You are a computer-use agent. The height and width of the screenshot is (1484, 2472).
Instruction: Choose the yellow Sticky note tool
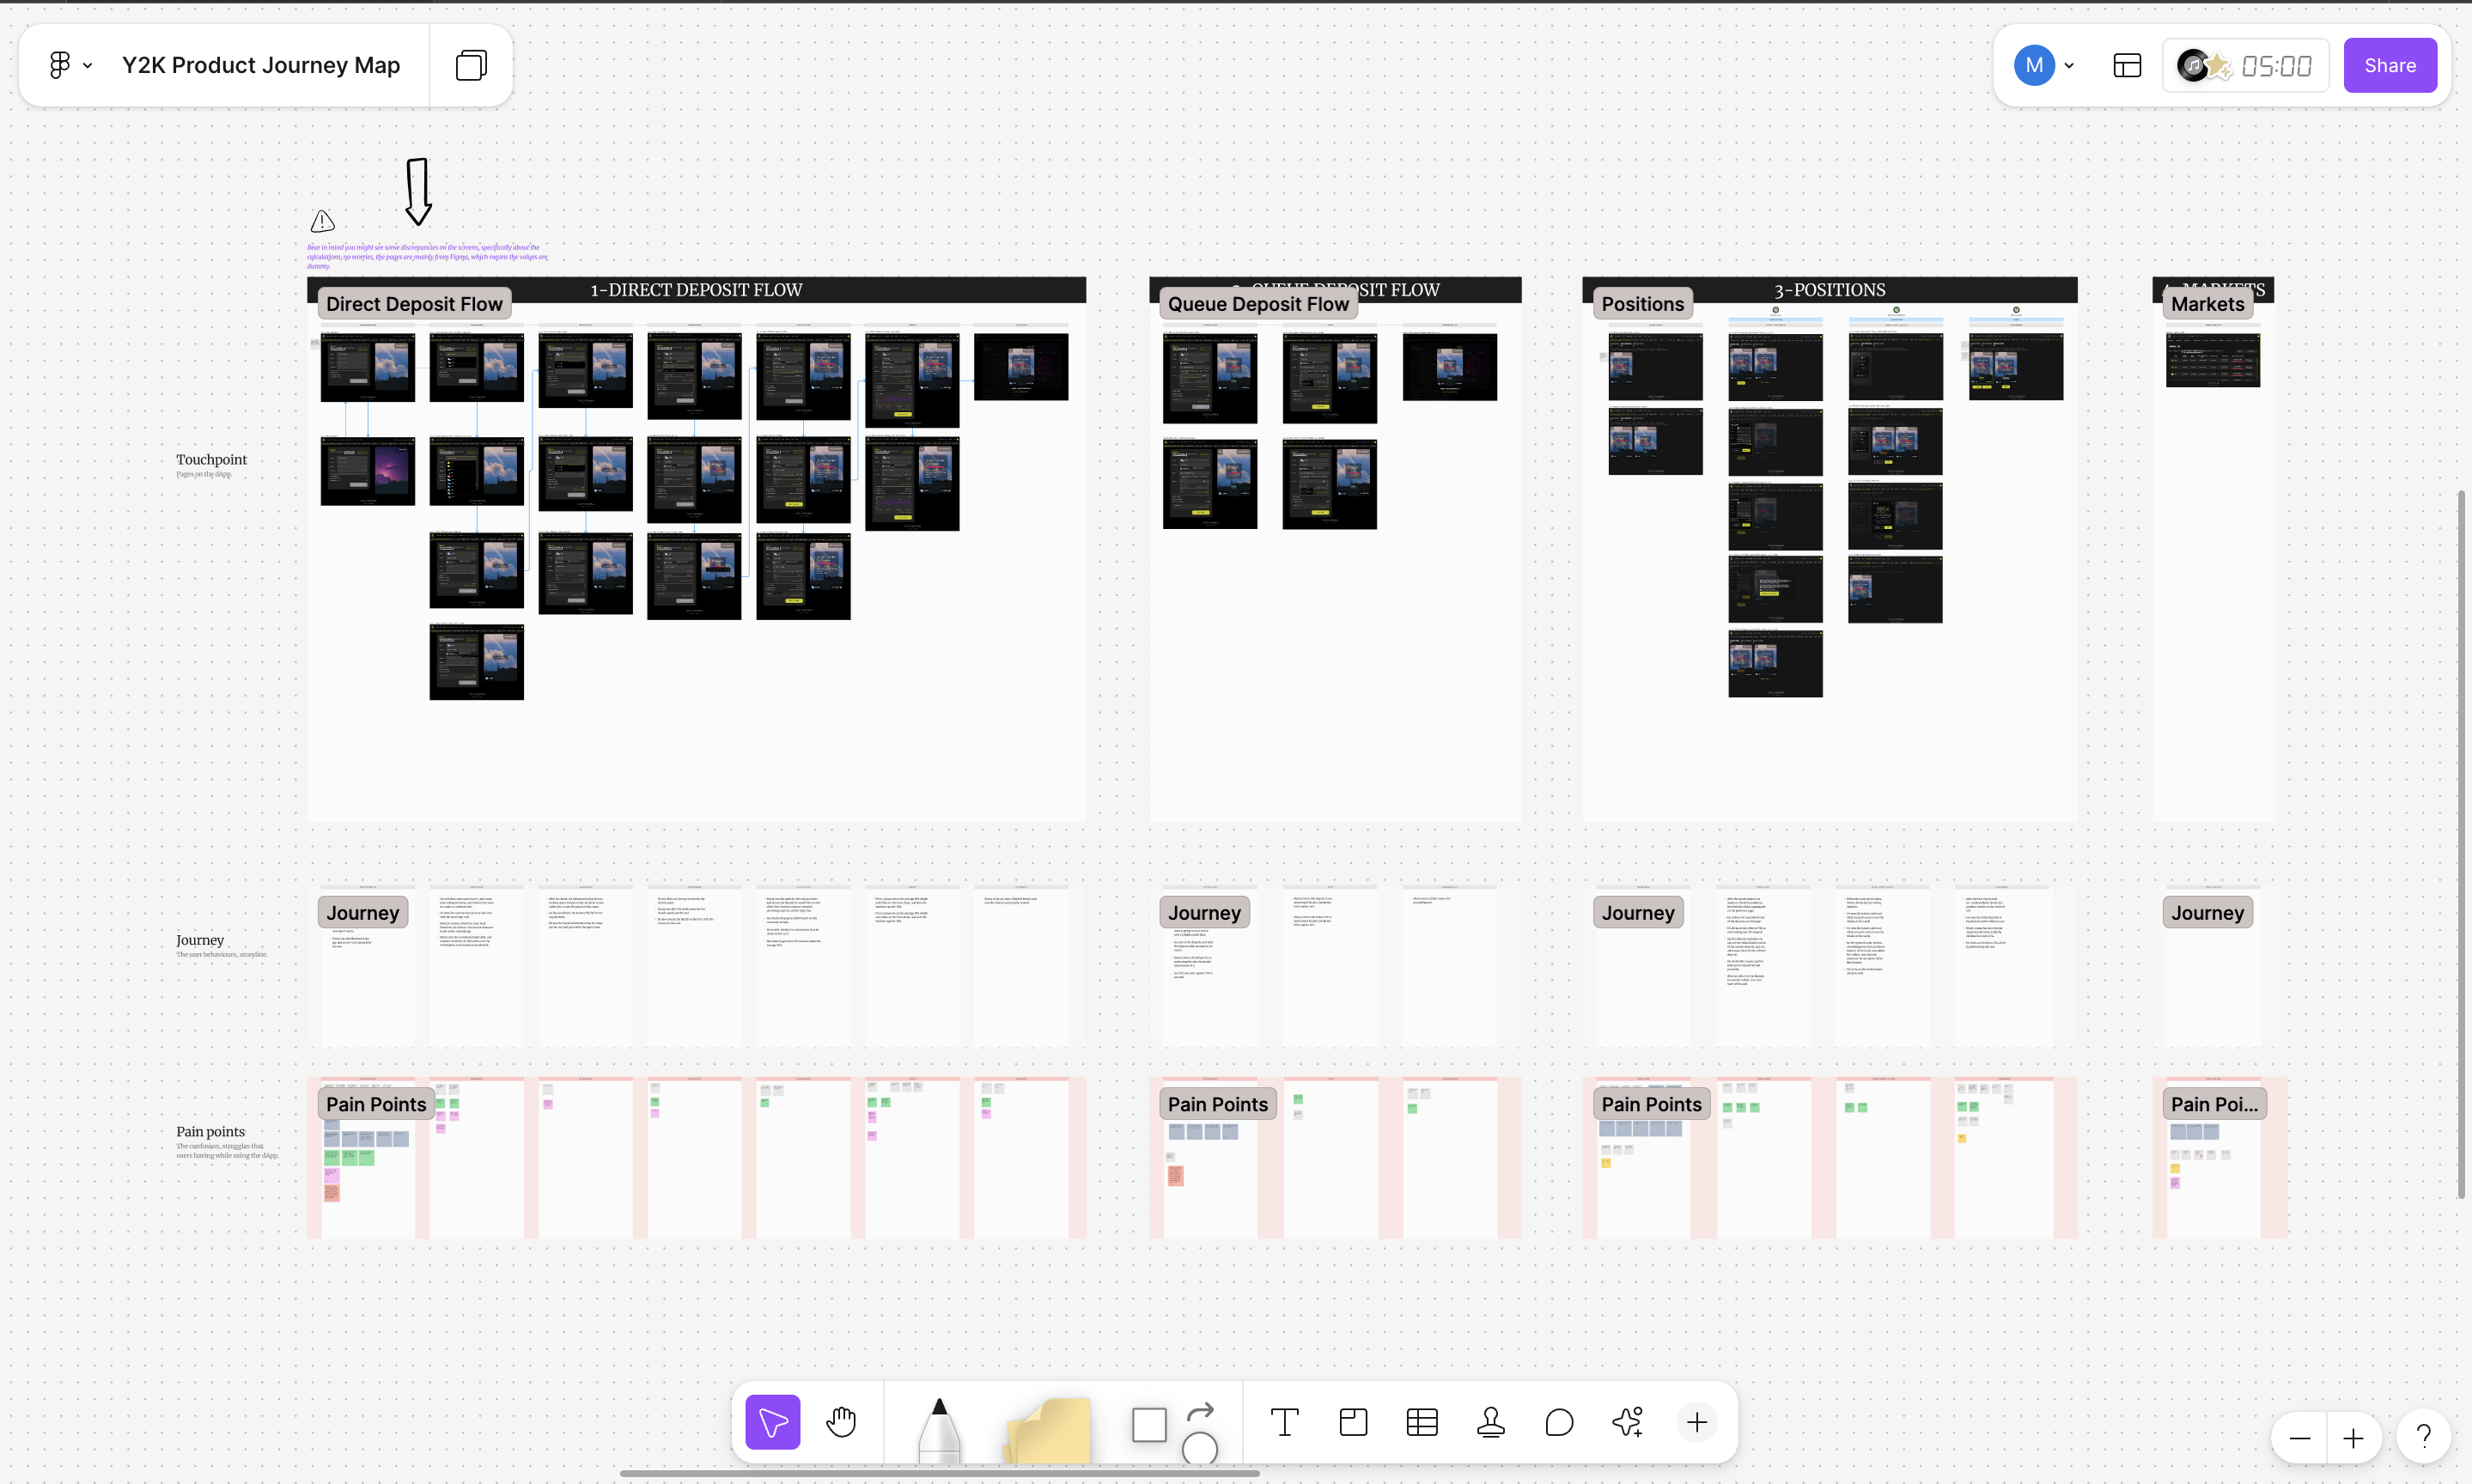click(1048, 1431)
